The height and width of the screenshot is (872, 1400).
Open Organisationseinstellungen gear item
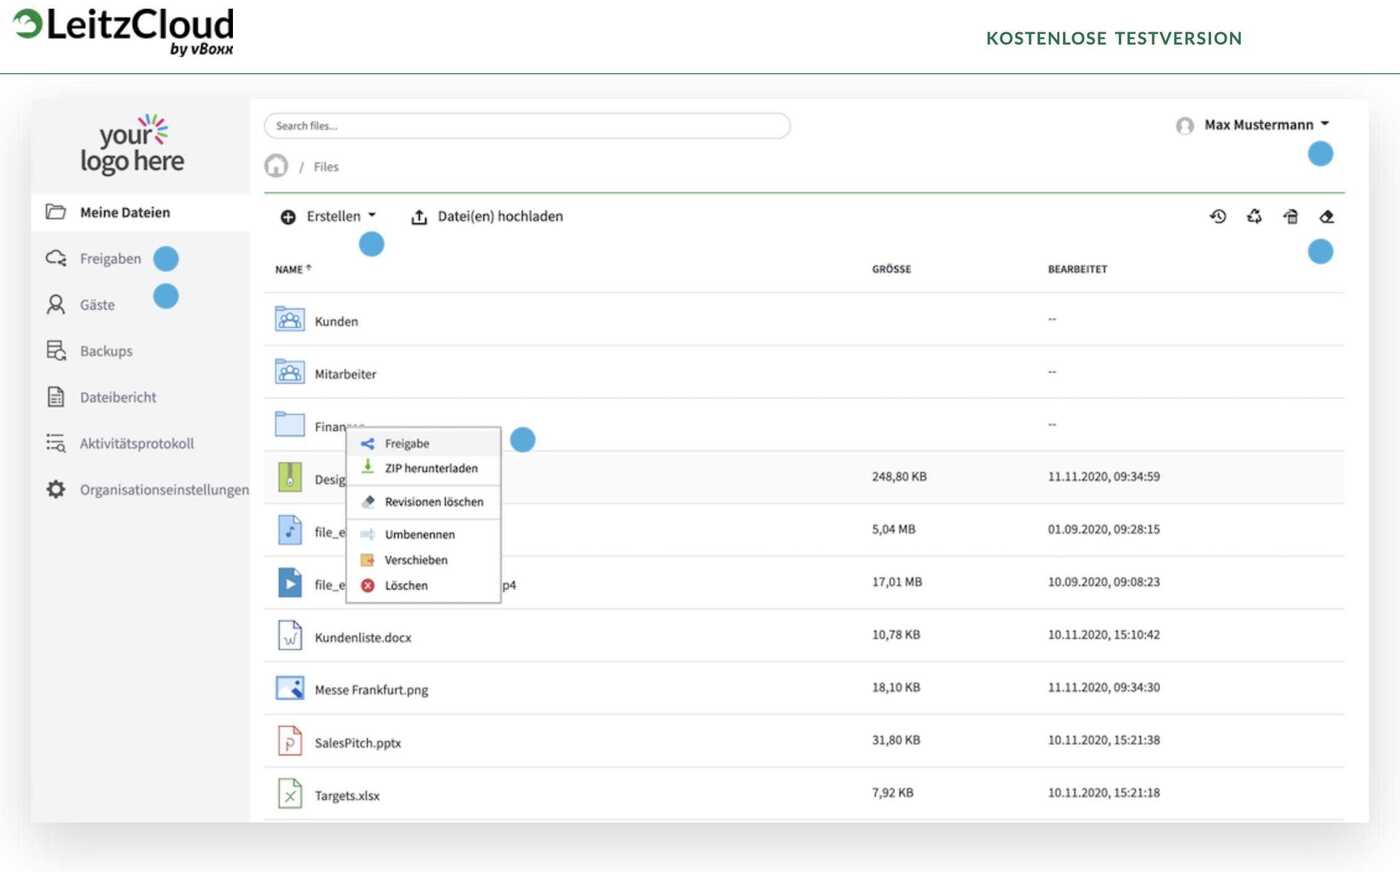(147, 489)
